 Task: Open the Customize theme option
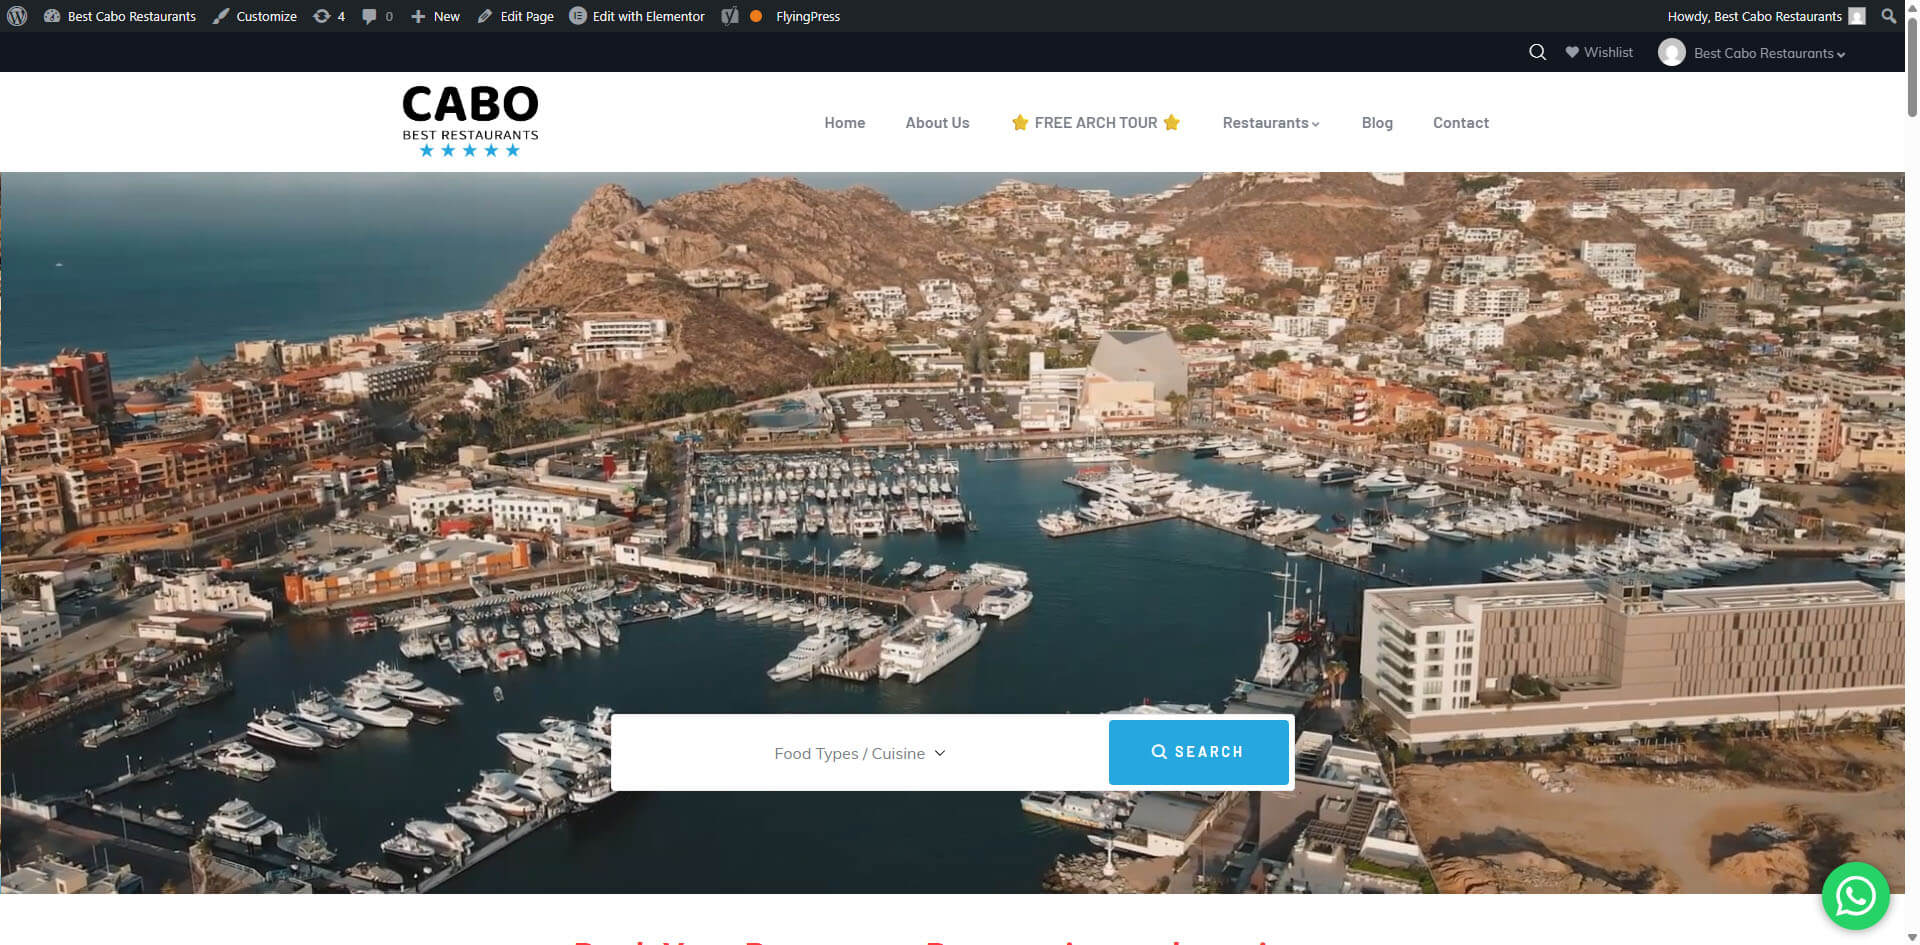[255, 16]
